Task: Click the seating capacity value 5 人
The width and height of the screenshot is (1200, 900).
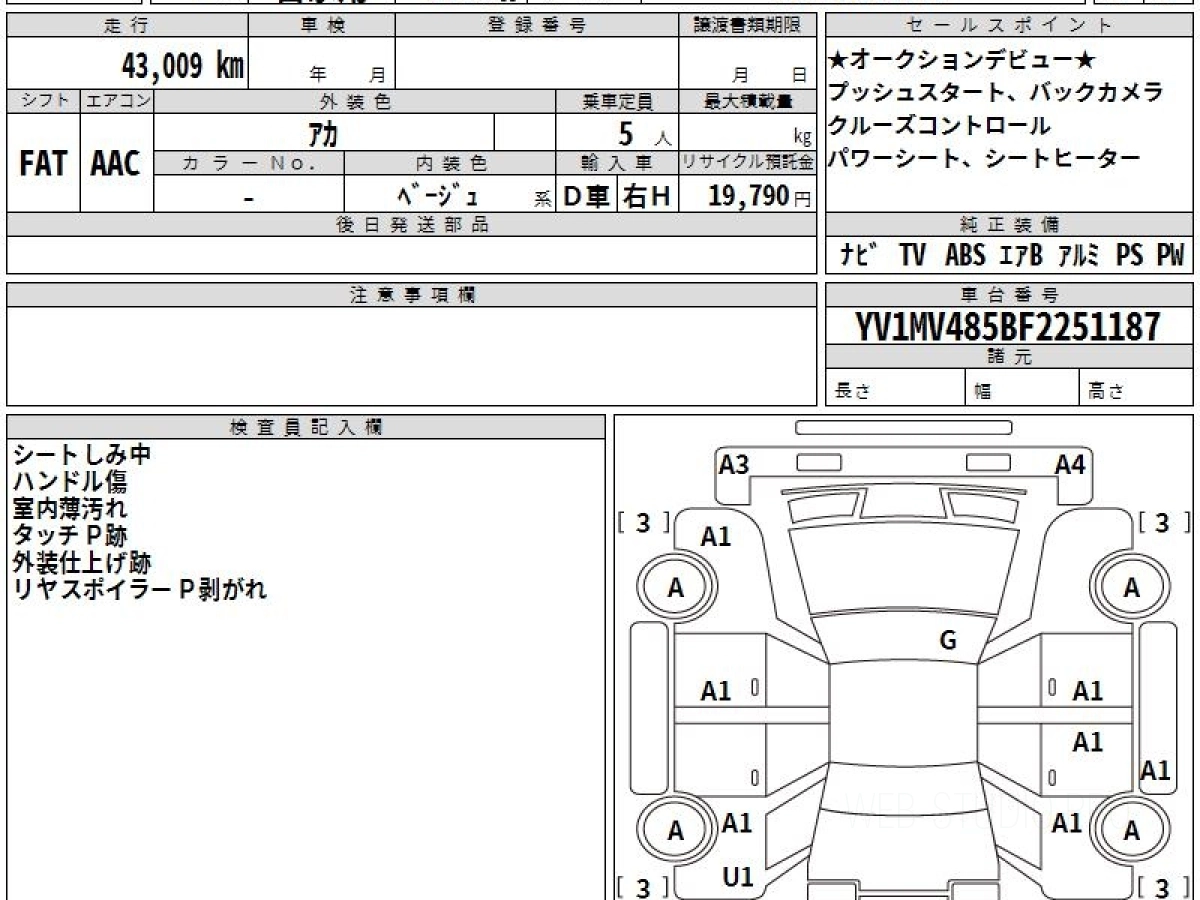Action: [645, 132]
